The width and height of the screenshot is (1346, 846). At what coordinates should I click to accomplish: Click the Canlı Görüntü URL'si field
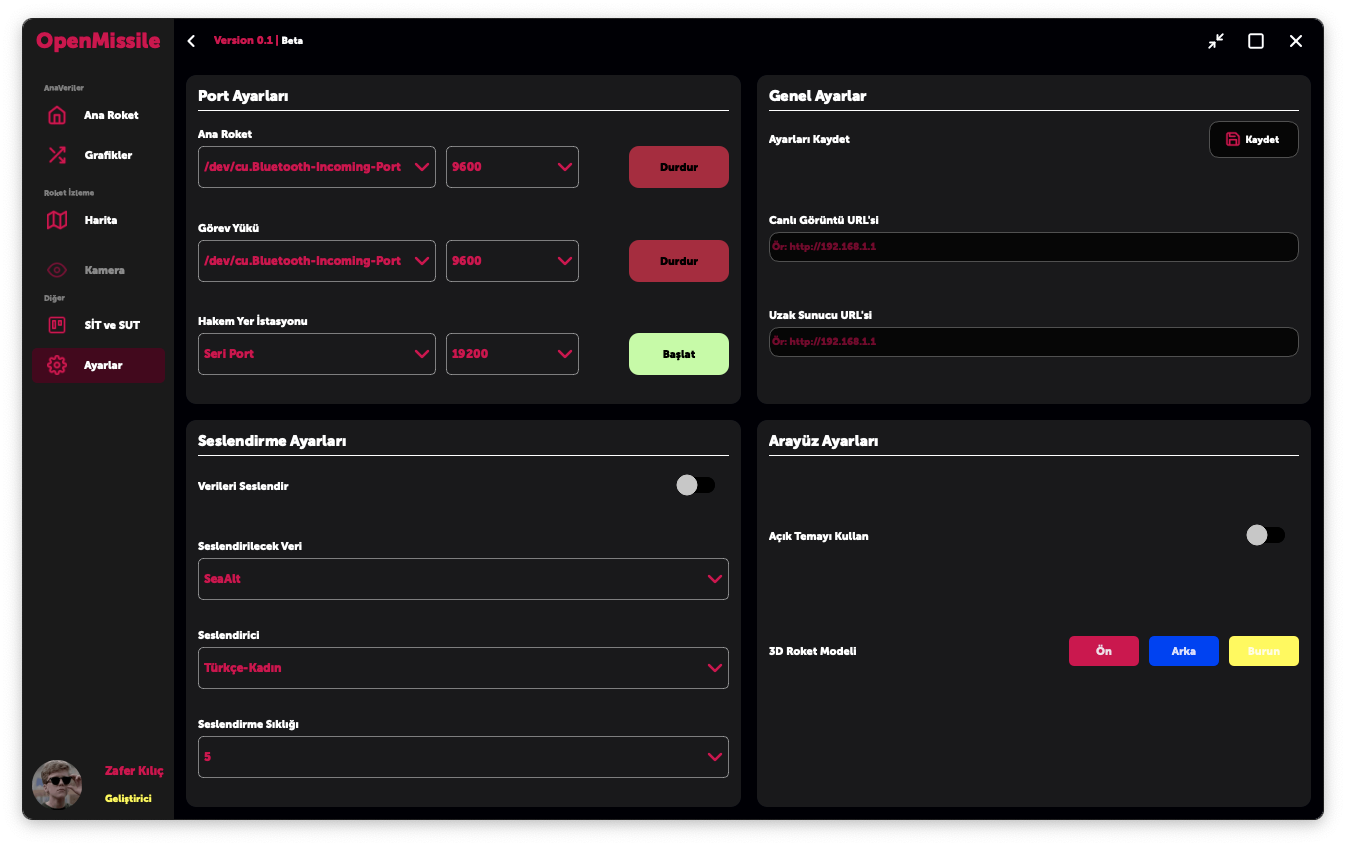tap(1033, 247)
